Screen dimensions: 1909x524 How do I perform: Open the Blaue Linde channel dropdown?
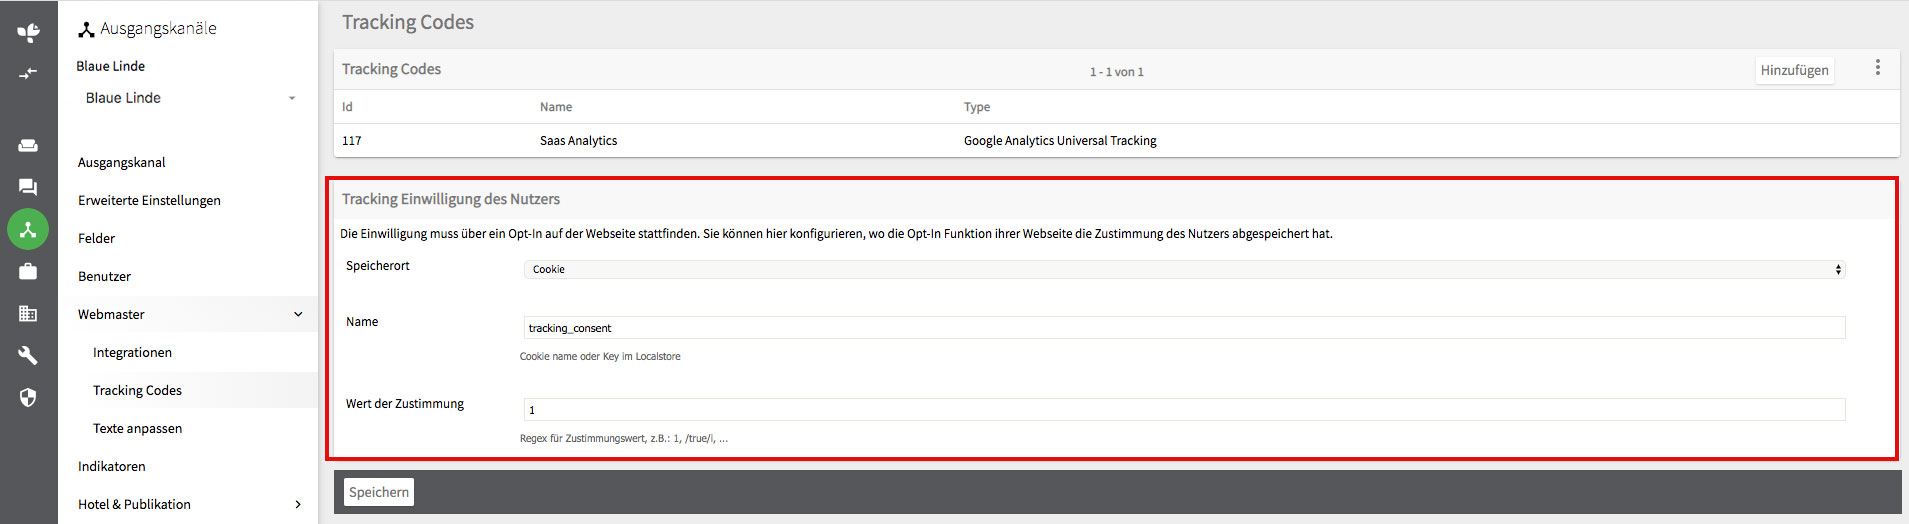[x=190, y=98]
